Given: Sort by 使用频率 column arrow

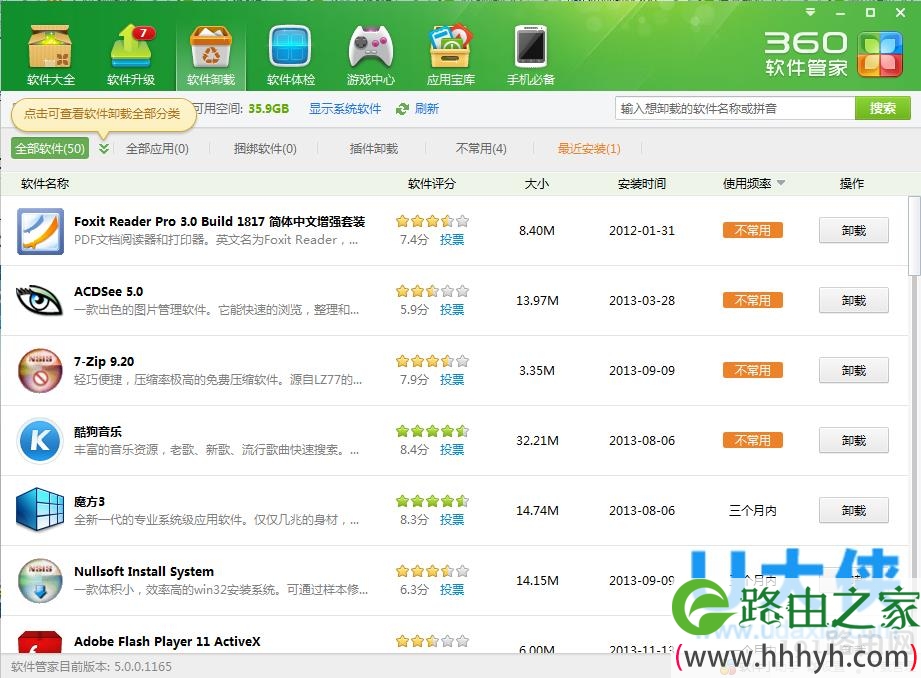Looking at the screenshot, I should (x=781, y=183).
